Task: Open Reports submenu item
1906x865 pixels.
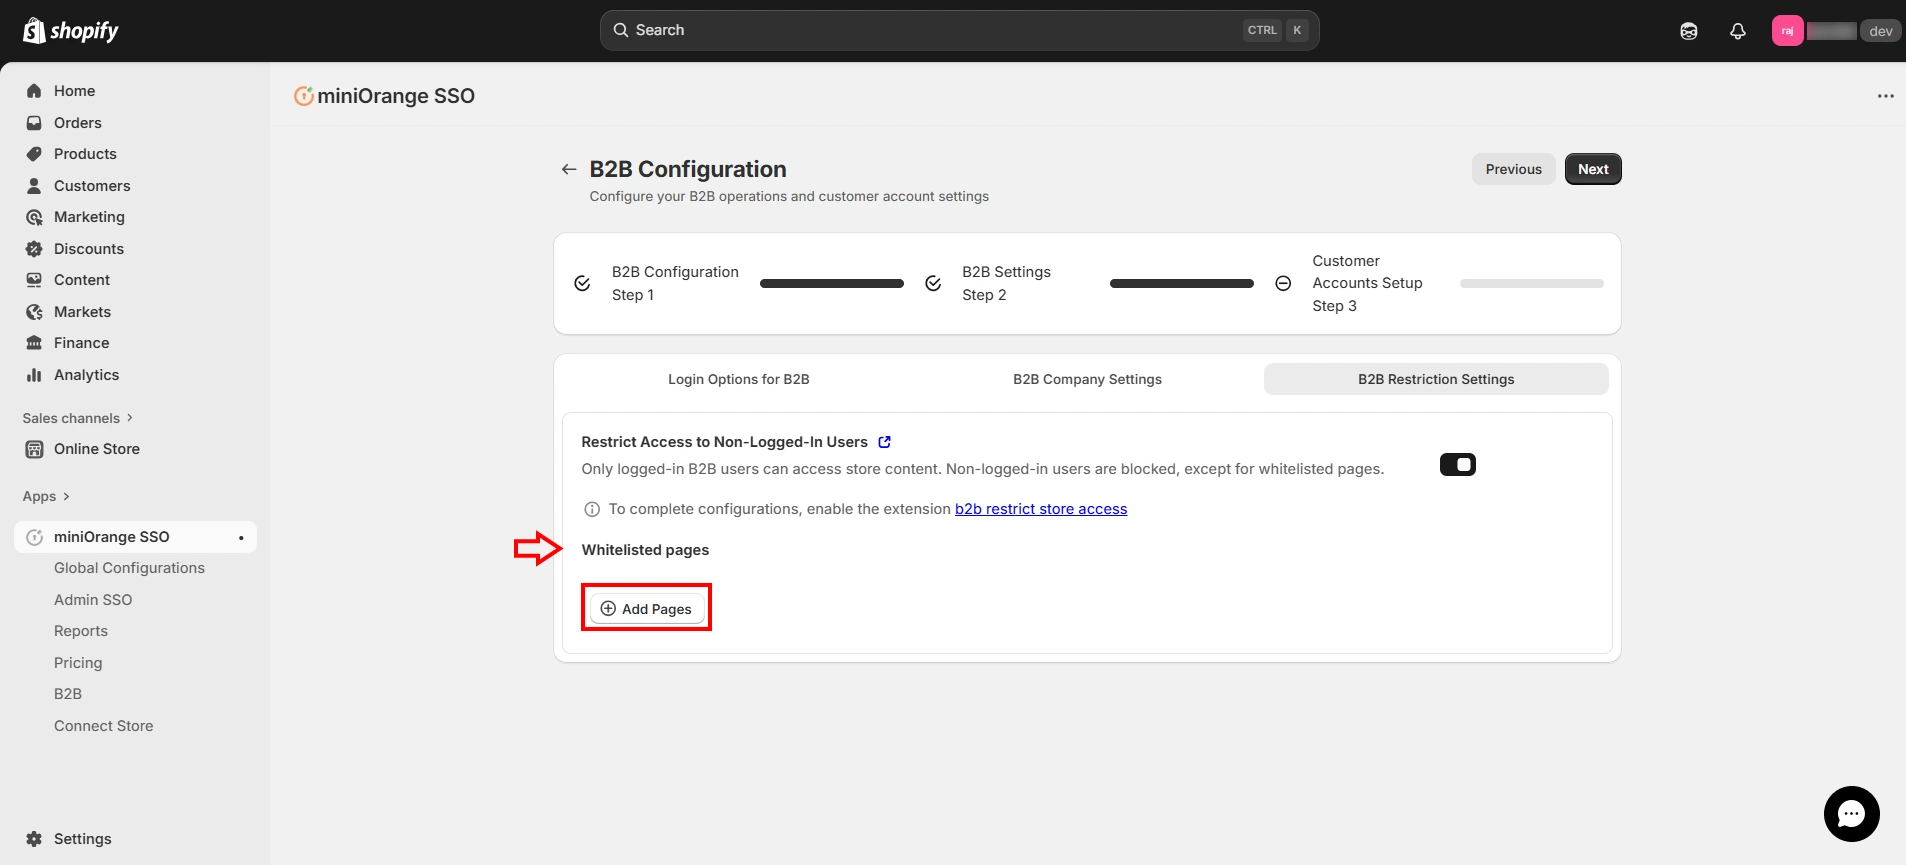Action: 81,631
